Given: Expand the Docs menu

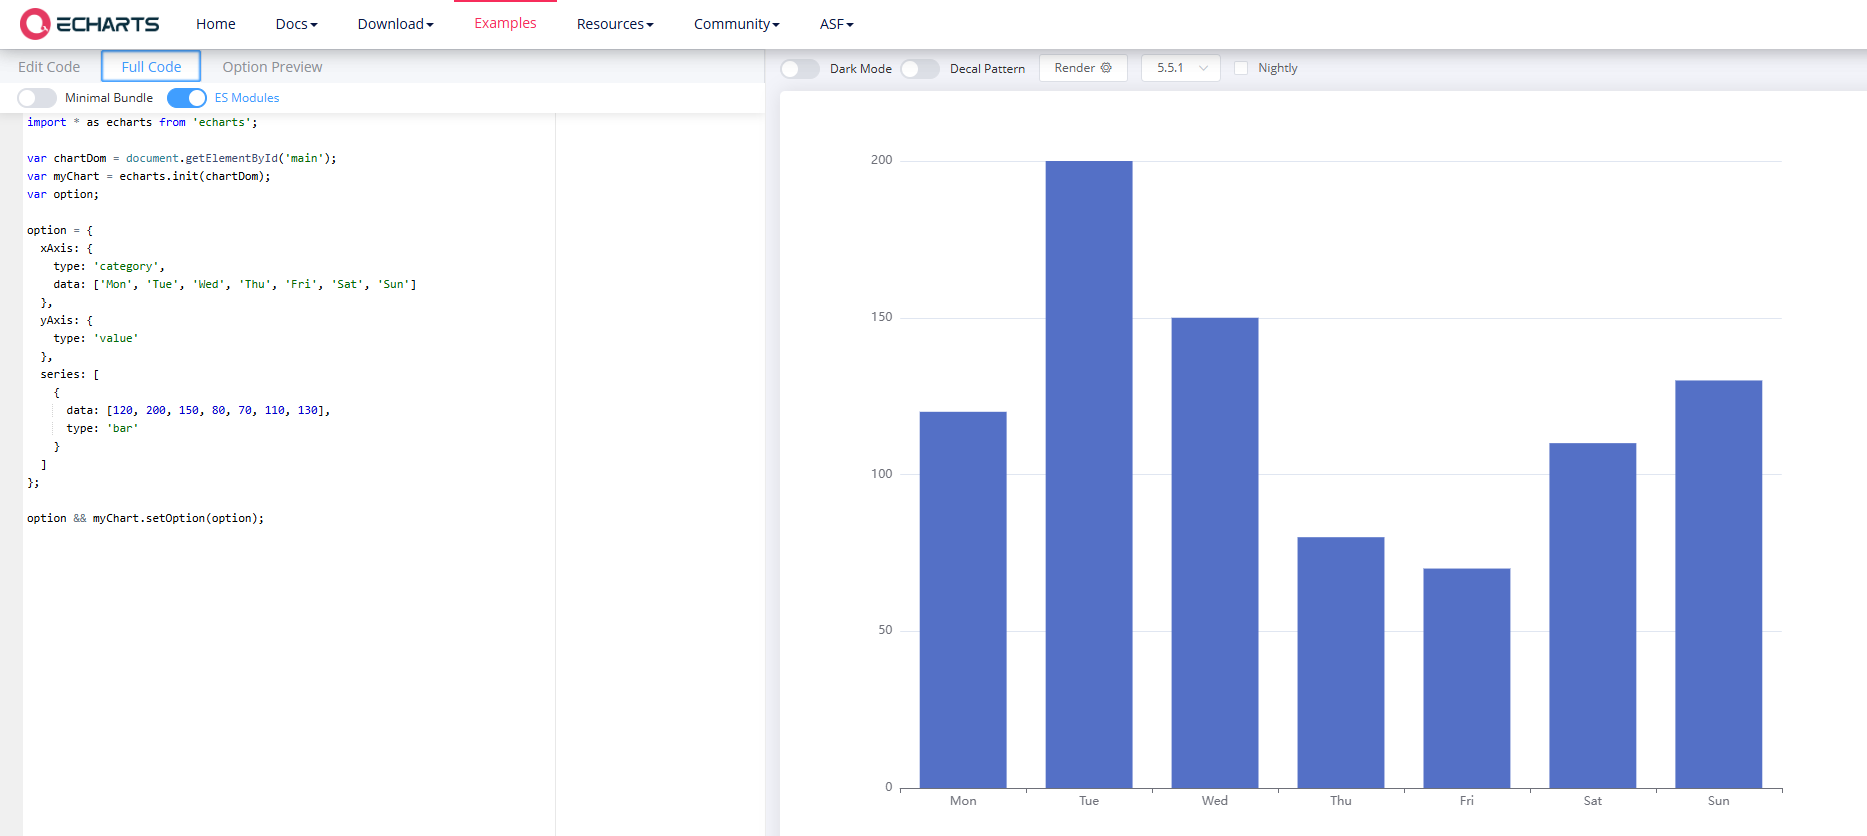Looking at the screenshot, I should coord(296,24).
